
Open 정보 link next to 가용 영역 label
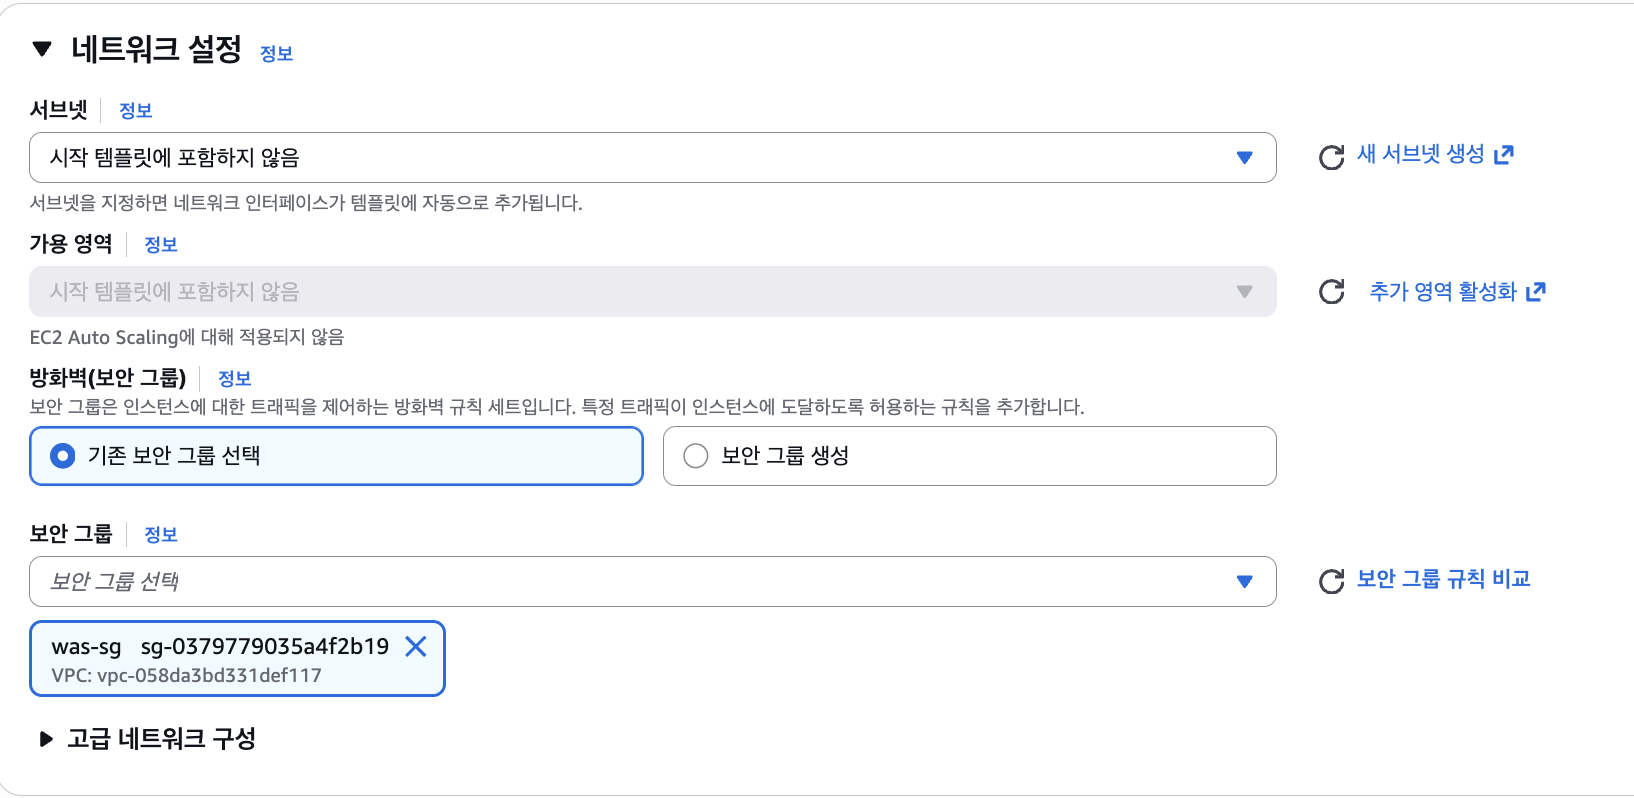point(160,245)
